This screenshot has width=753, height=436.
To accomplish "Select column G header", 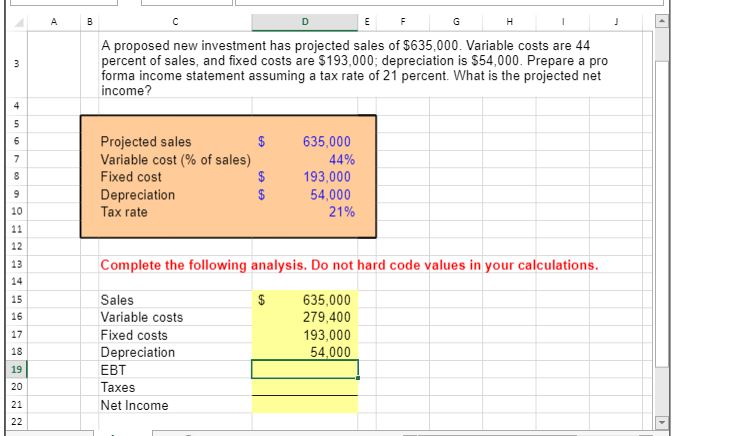I will click(456, 22).
